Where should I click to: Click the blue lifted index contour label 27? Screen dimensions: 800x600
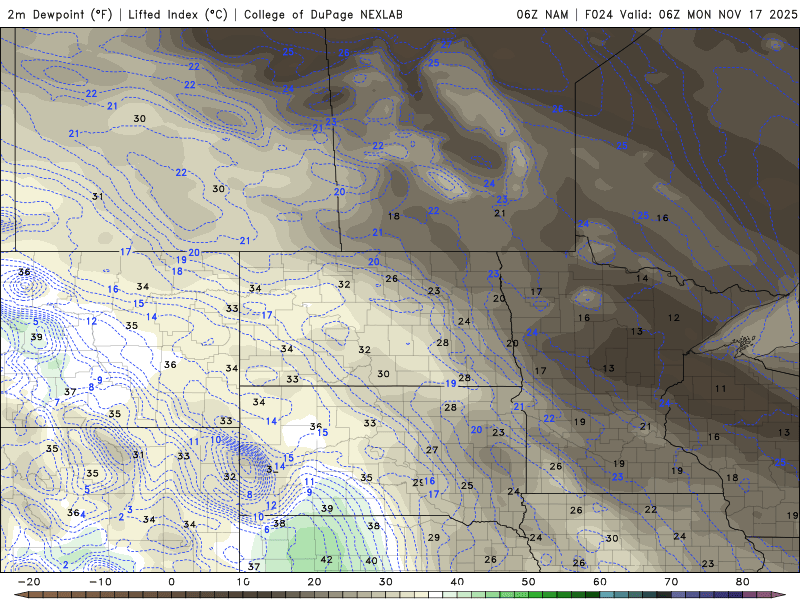coord(446,44)
